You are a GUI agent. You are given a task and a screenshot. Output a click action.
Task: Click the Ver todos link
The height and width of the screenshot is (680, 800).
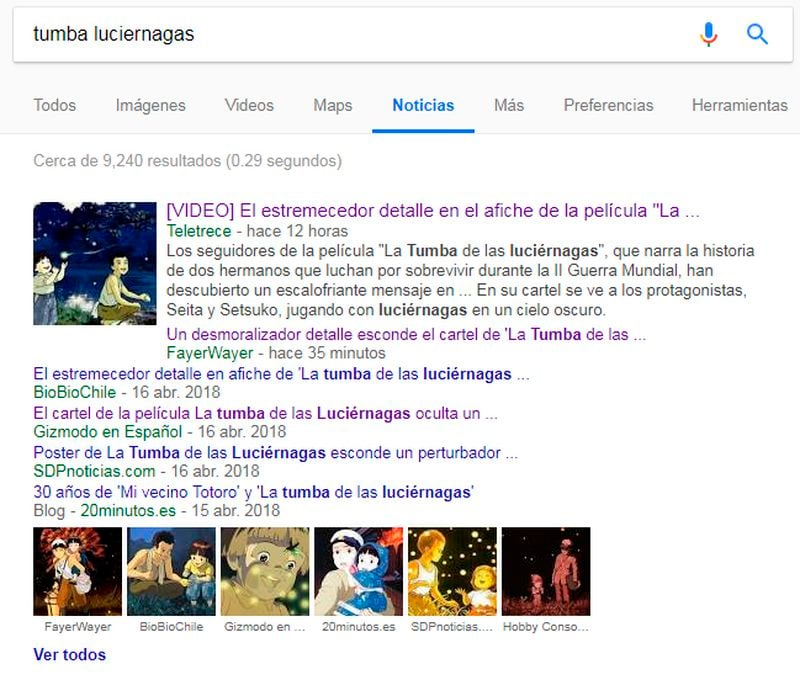[69, 654]
